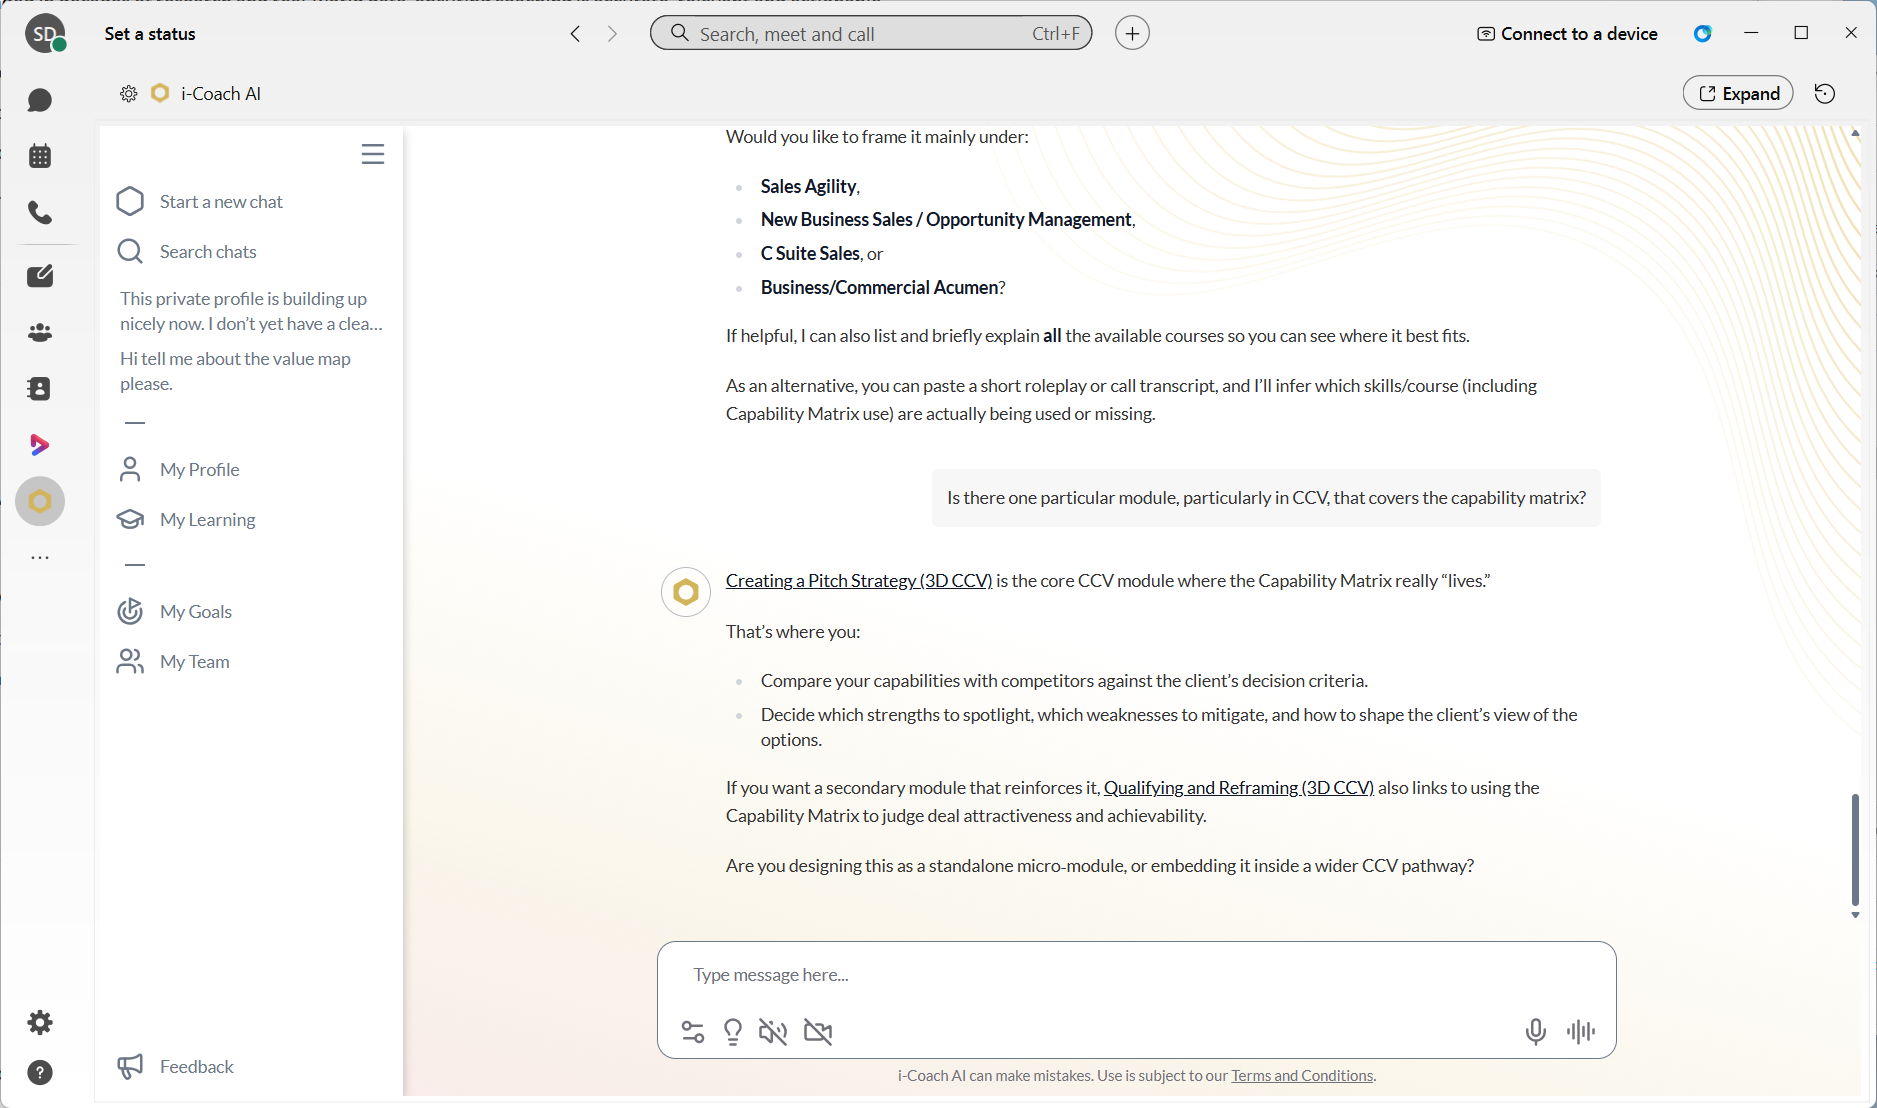Open the Teams section
The width and height of the screenshot is (1877, 1108).
pyautogui.click(x=40, y=332)
